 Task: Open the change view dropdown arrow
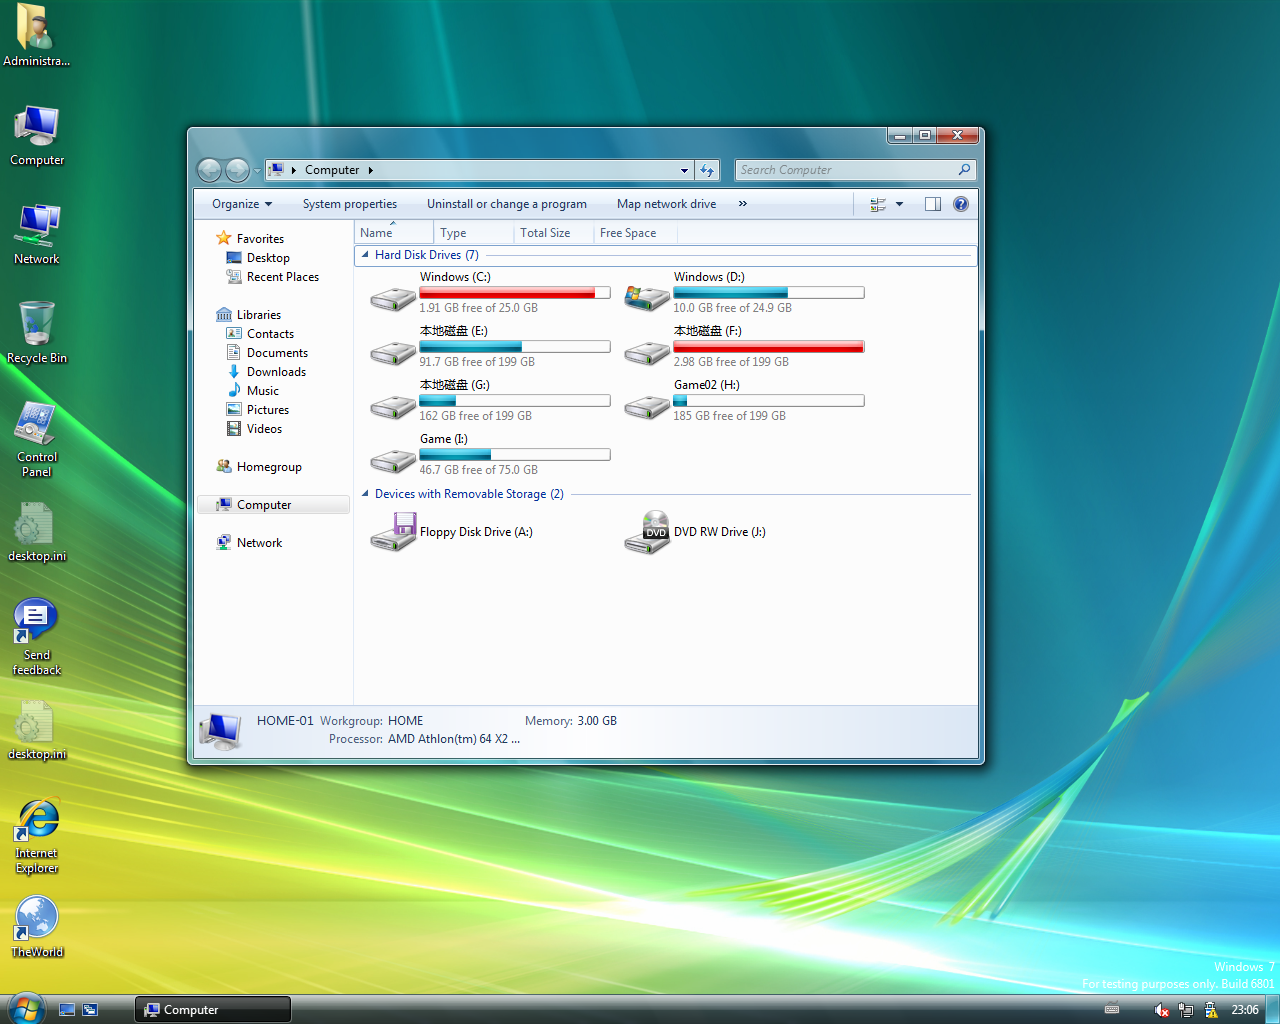899,204
